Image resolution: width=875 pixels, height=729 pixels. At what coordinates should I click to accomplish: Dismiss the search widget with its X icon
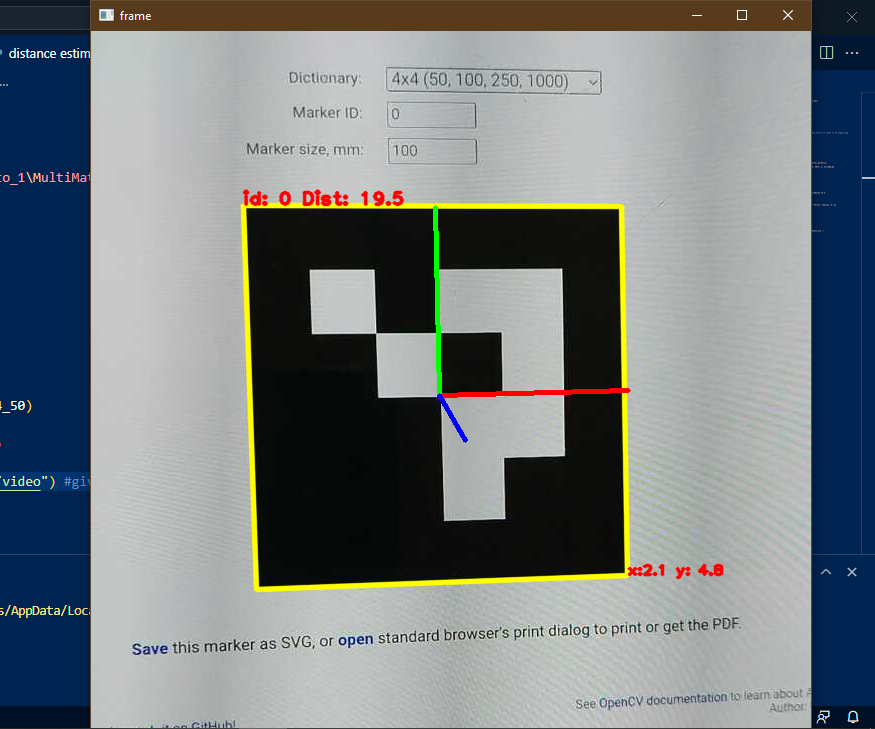[851, 17]
